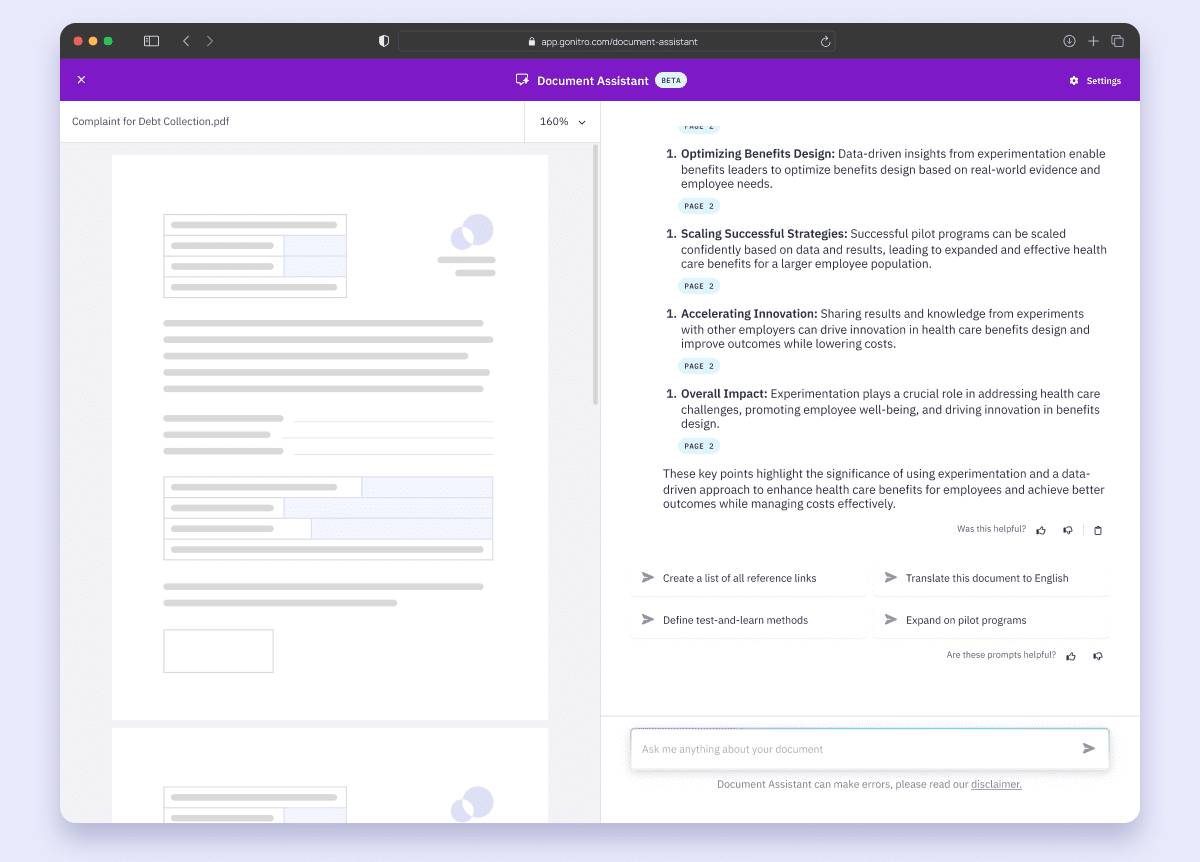
Task: Toggle the browser sidebar icon
Action: pyautogui.click(x=151, y=41)
